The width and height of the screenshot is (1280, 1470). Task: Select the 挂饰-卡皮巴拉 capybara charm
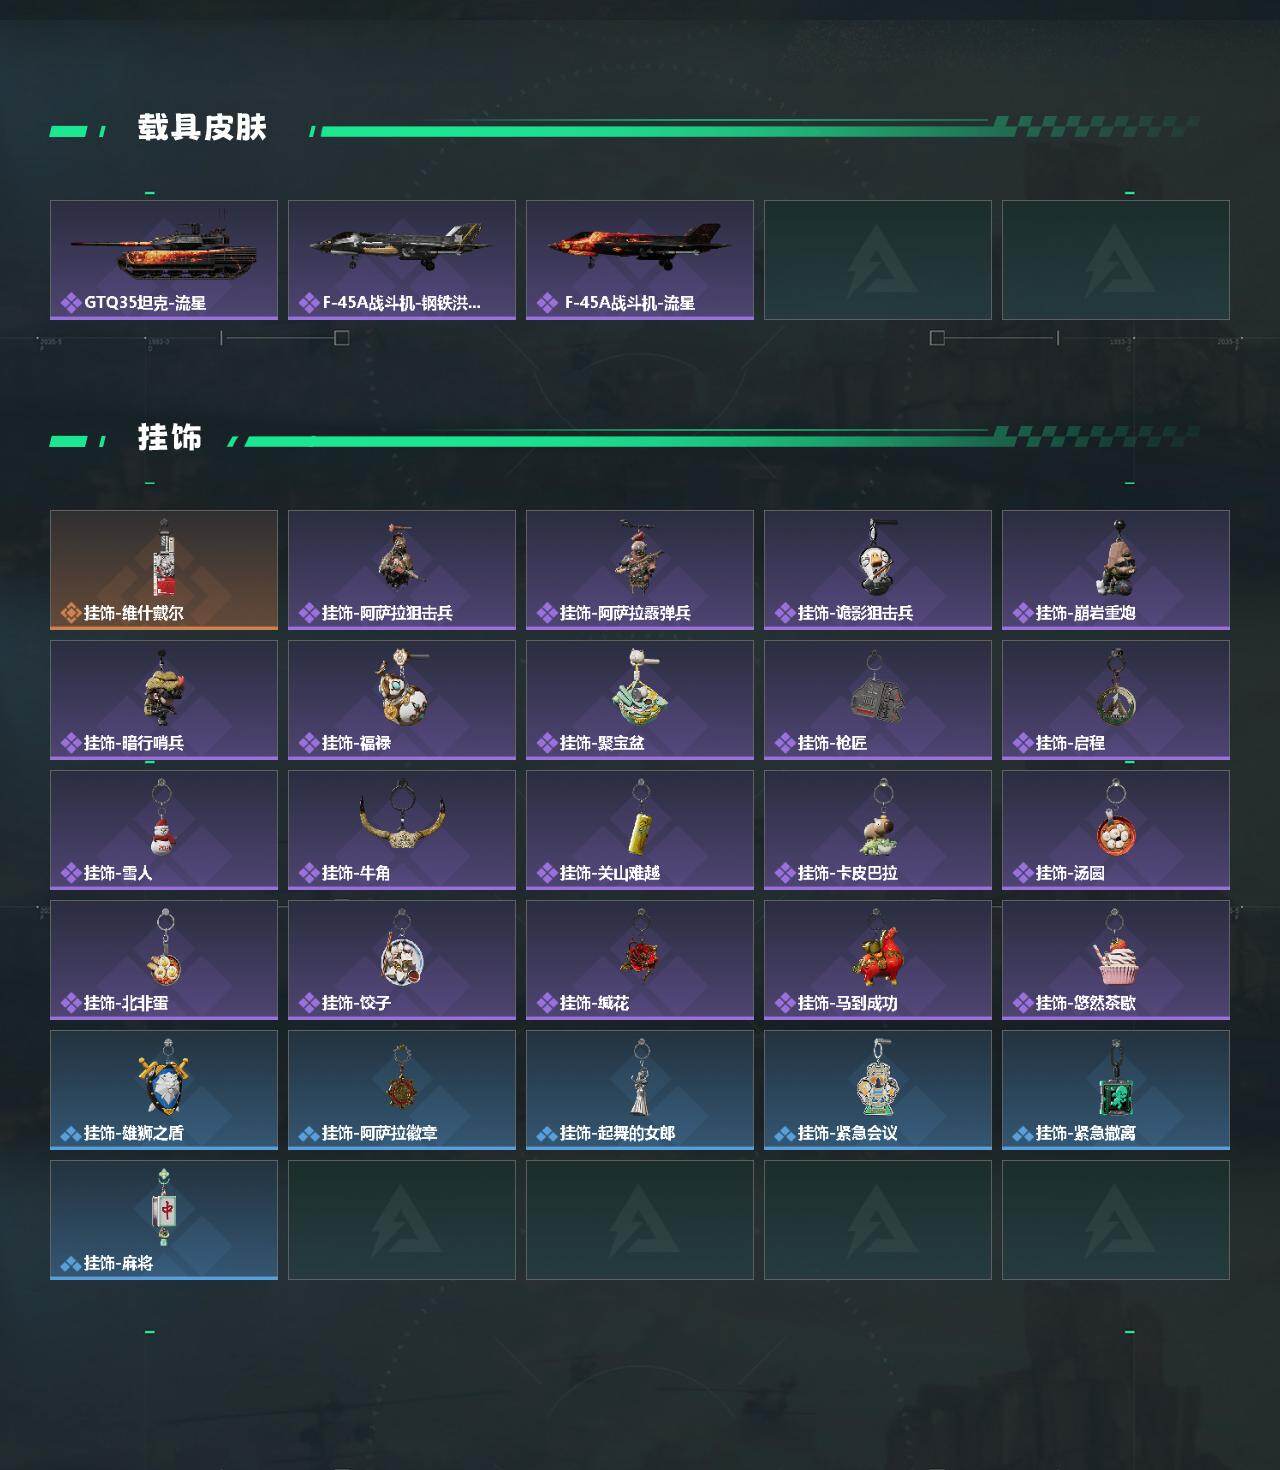tap(878, 830)
